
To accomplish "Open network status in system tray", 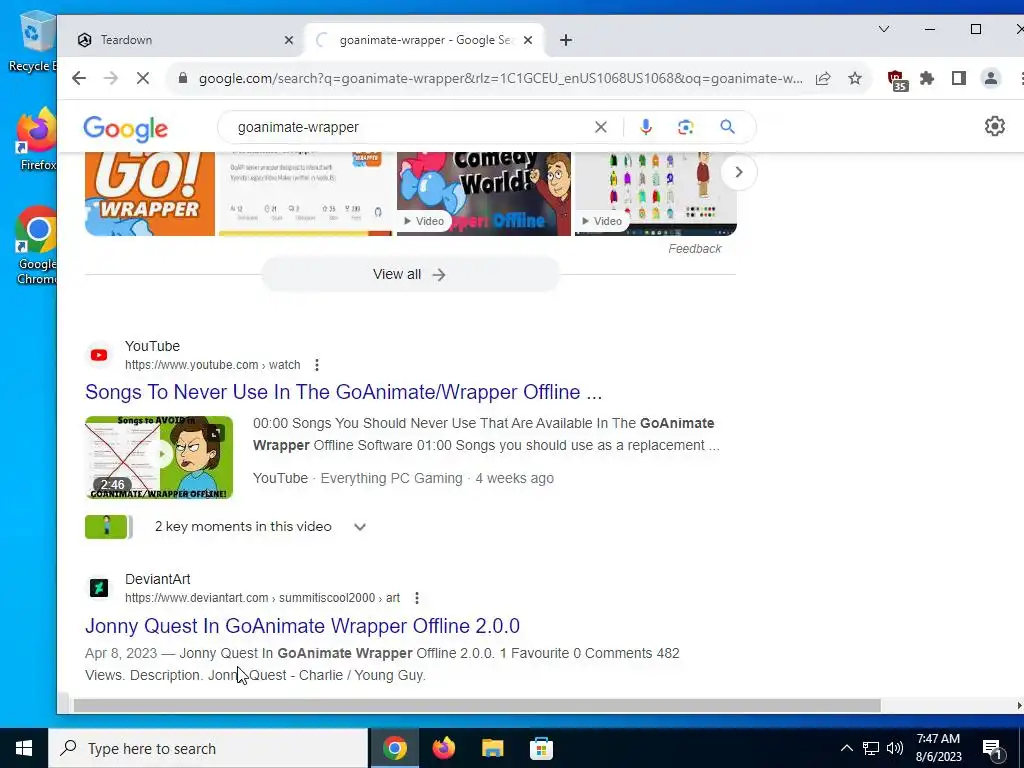I will click(871, 748).
